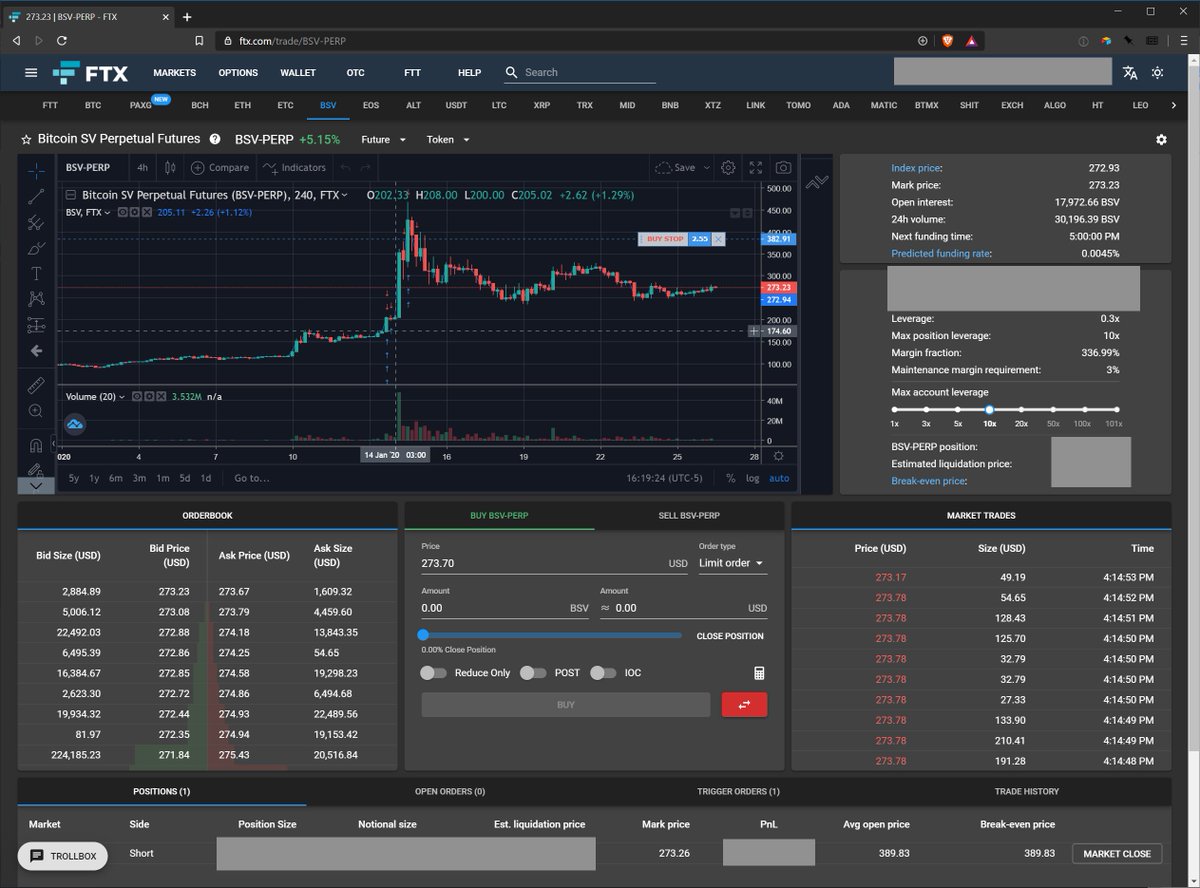
Task: Toggle the magnet mode icon
Action: (x=36, y=445)
